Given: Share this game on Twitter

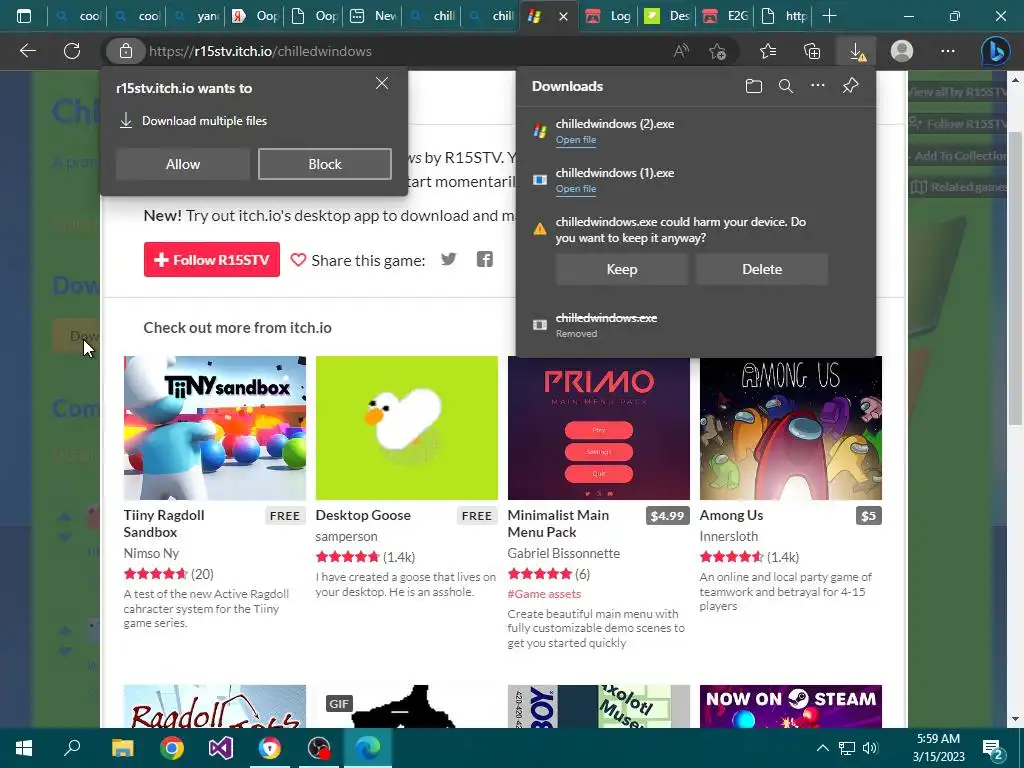Looking at the screenshot, I should pyautogui.click(x=449, y=259).
